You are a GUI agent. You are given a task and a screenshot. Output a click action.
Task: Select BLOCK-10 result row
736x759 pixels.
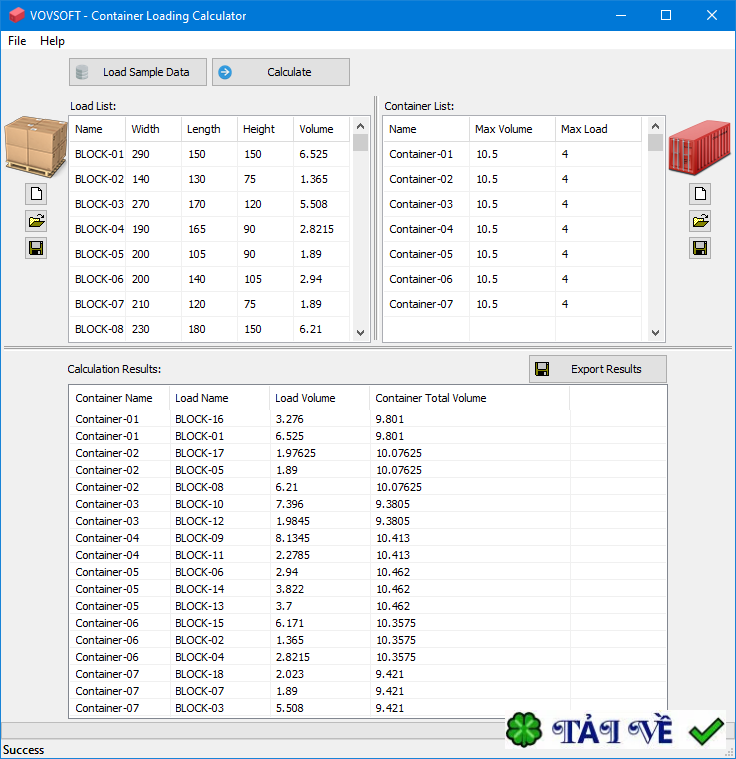coord(368,504)
